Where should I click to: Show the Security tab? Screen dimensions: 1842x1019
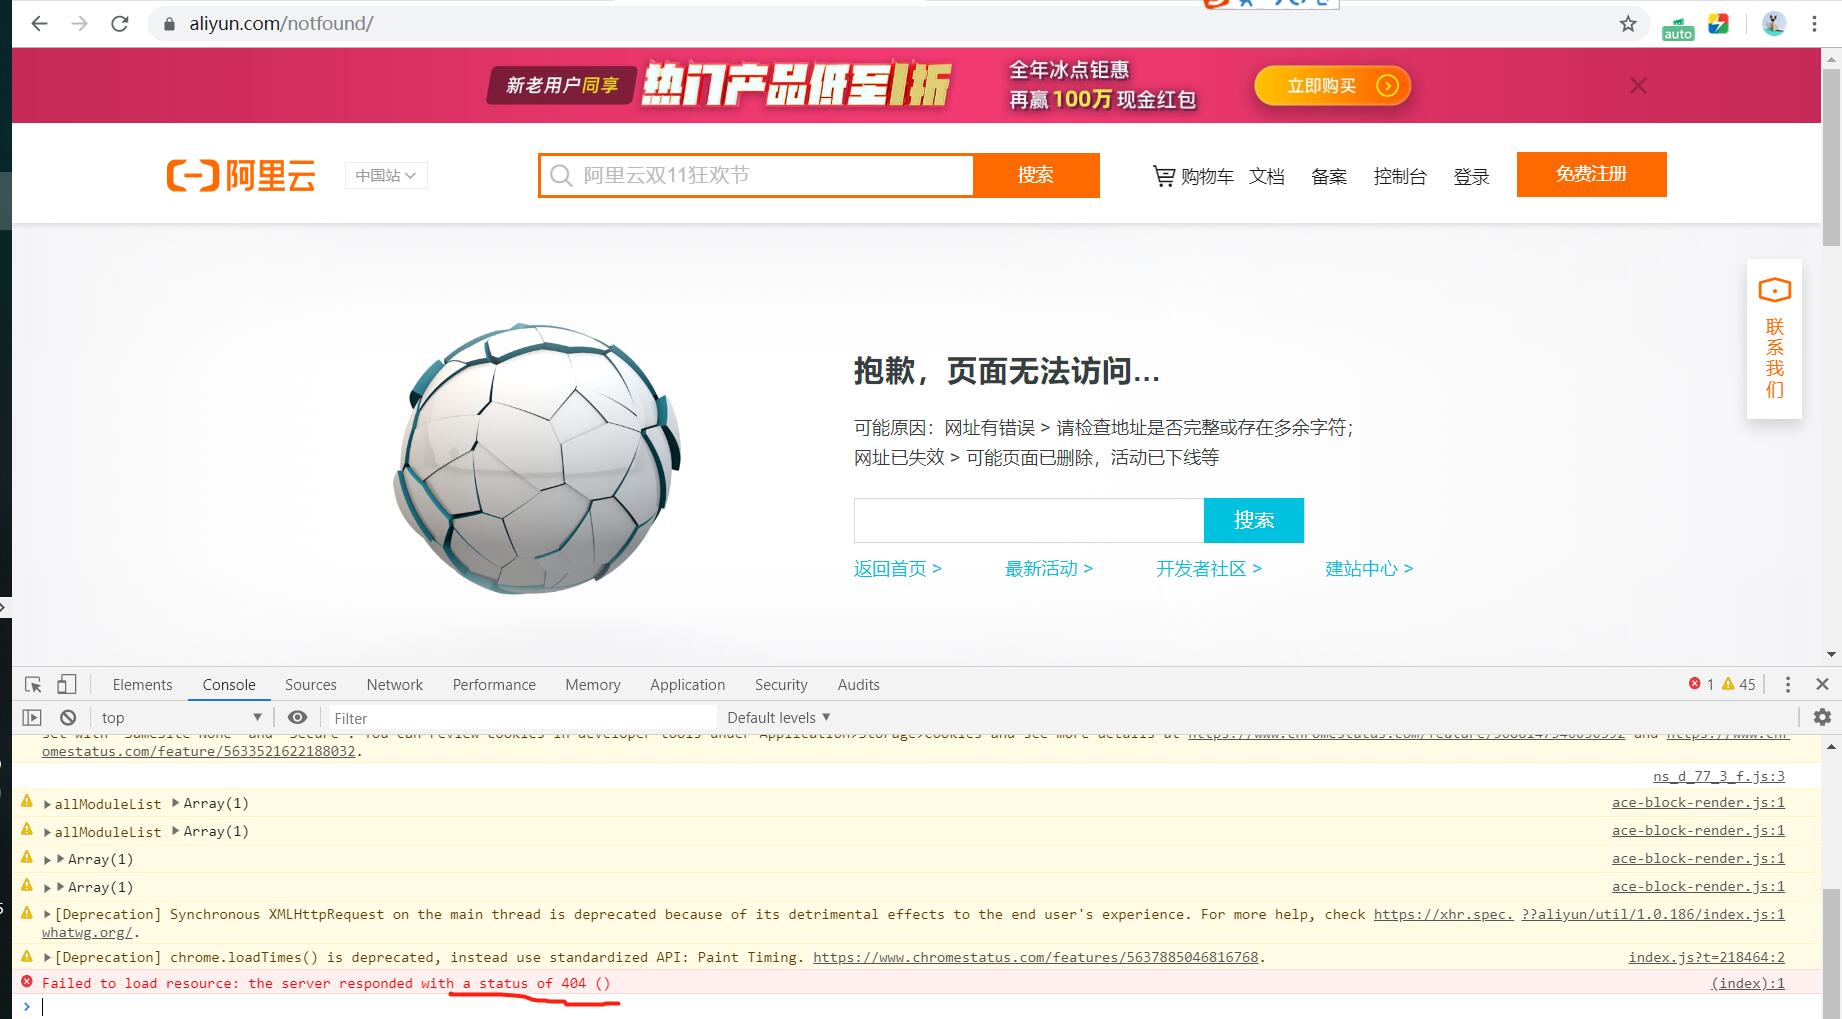coord(781,685)
